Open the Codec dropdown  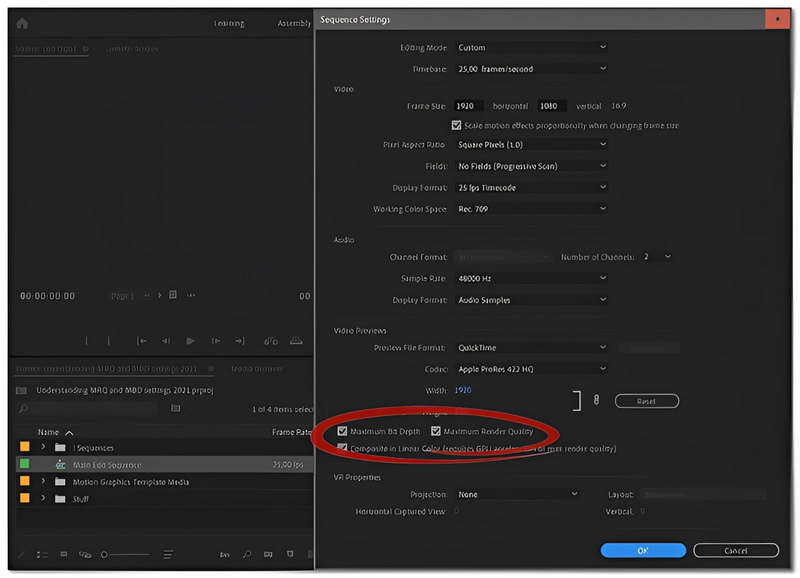point(531,369)
